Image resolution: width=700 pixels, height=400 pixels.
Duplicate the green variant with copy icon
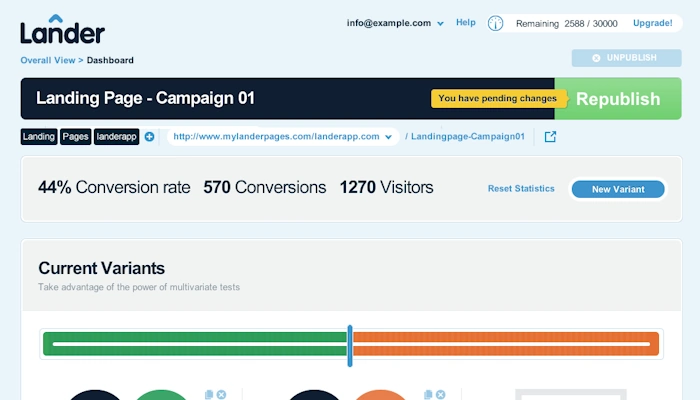coord(208,395)
